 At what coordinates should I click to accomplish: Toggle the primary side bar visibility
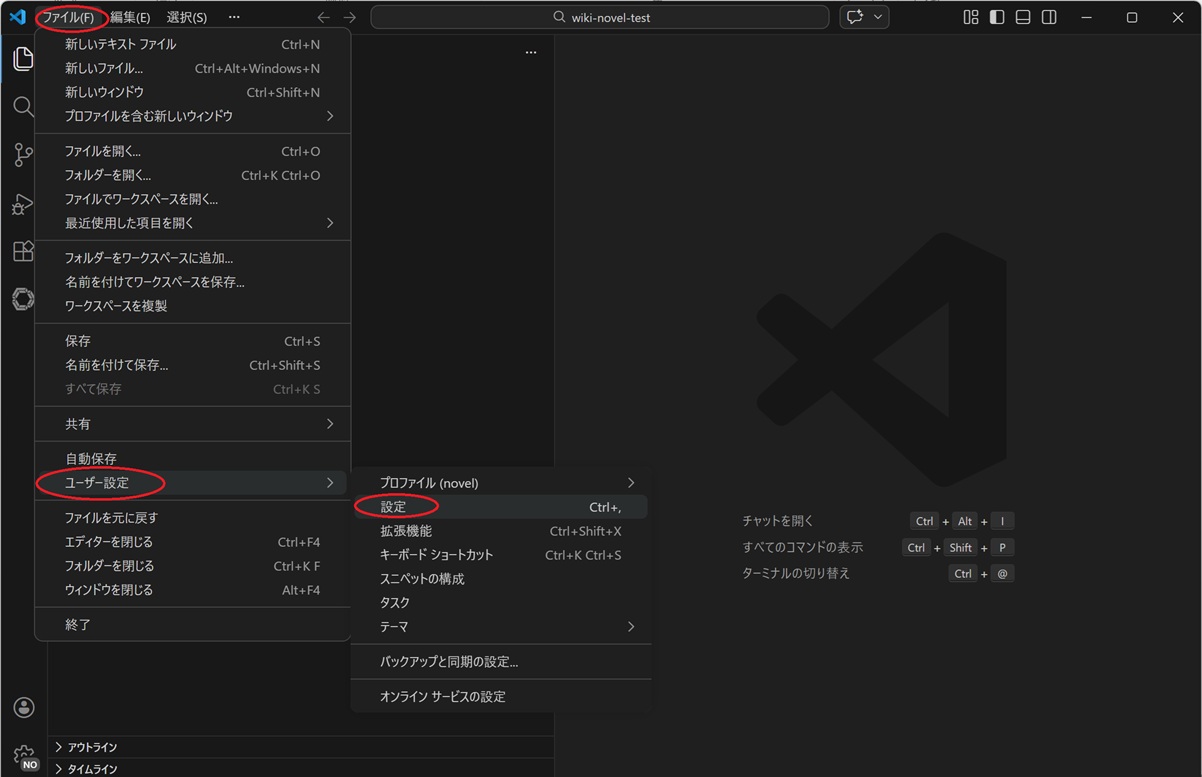point(996,17)
